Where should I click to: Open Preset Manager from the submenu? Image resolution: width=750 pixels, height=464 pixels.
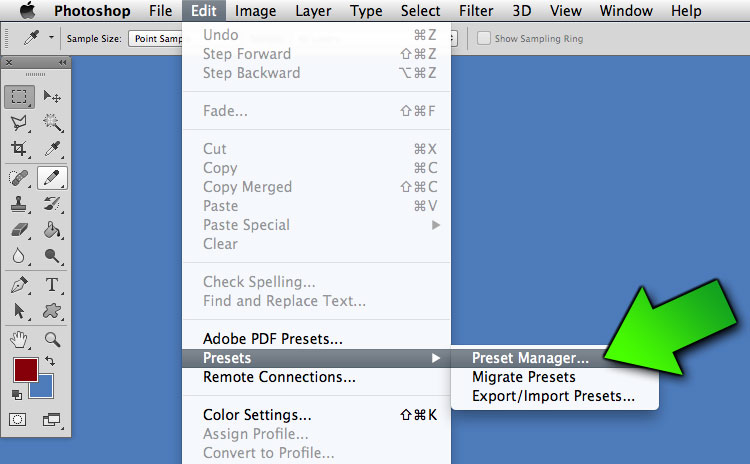(530, 358)
